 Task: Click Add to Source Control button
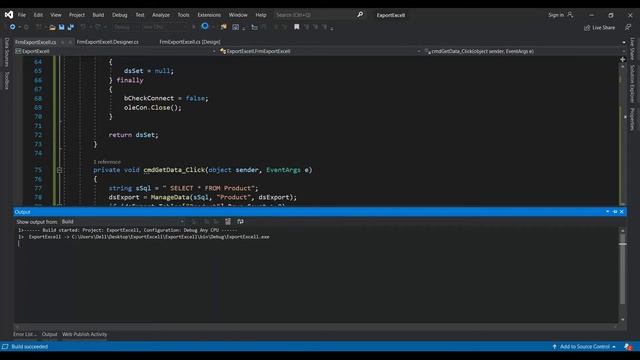point(584,347)
